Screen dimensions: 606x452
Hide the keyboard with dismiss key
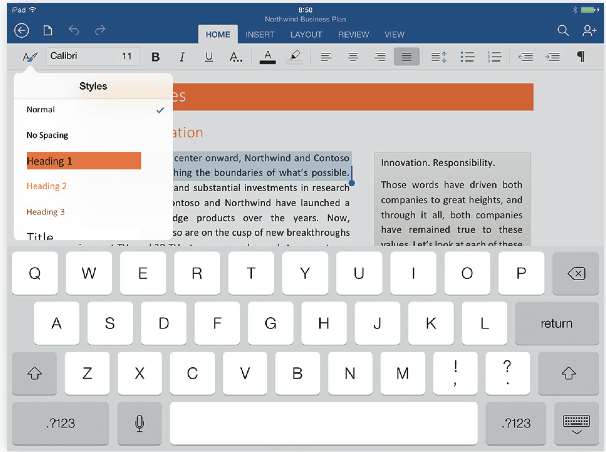[x=576, y=423]
